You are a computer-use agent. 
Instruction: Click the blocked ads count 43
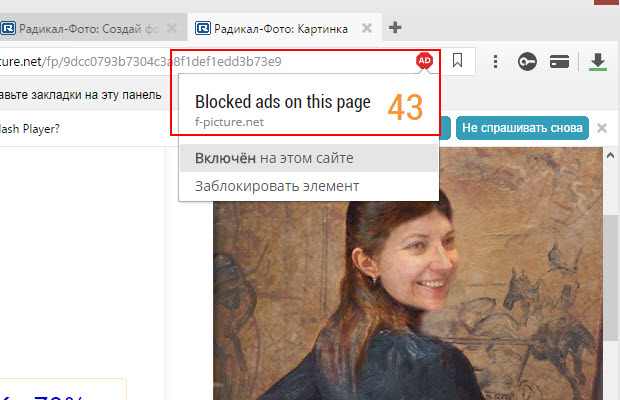click(x=405, y=107)
